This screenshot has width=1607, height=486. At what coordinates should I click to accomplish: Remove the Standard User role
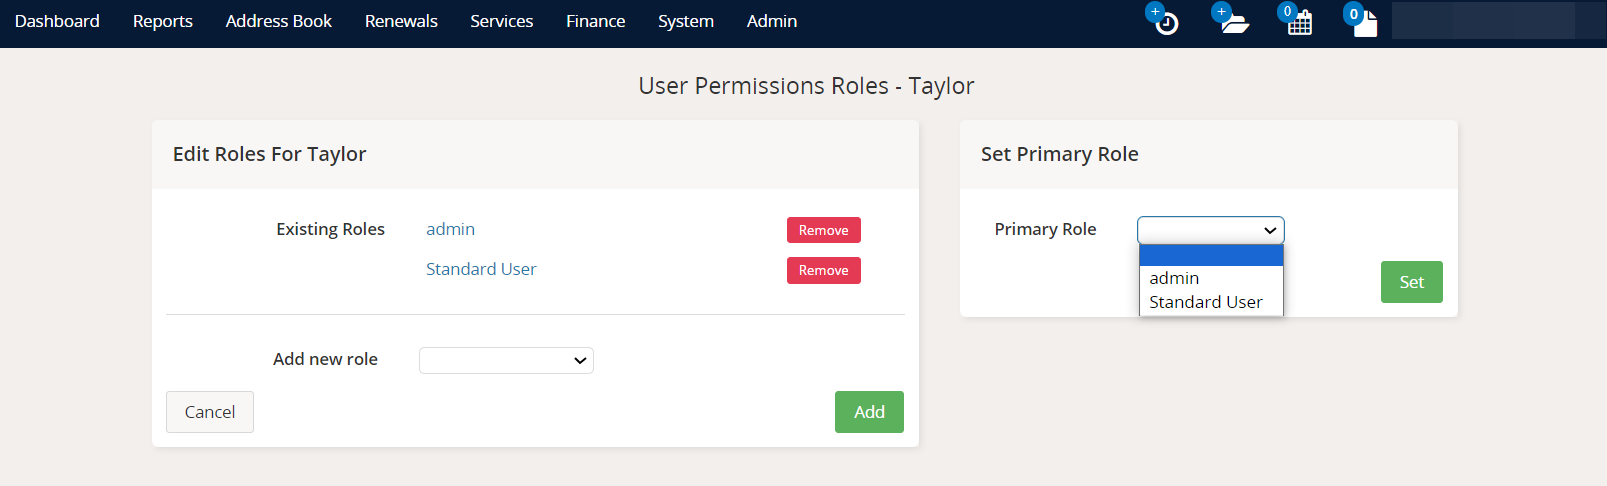coord(823,270)
